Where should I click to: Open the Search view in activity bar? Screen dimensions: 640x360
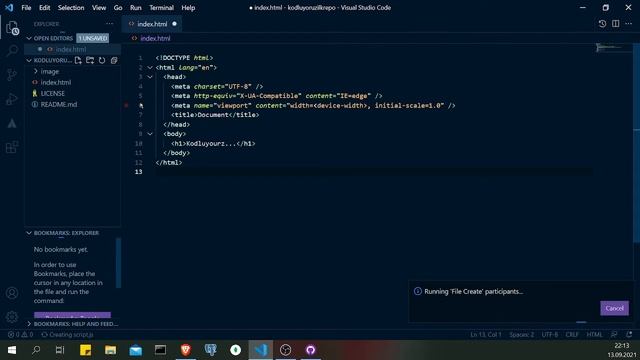[12, 51]
